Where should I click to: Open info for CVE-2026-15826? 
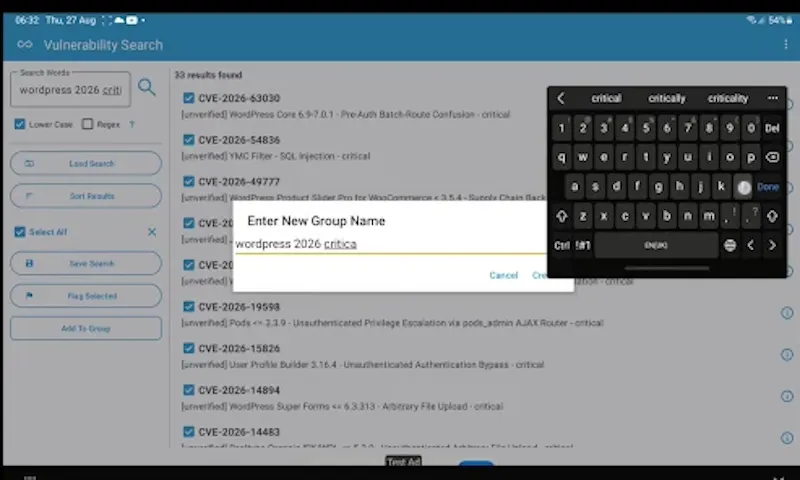point(787,355)
